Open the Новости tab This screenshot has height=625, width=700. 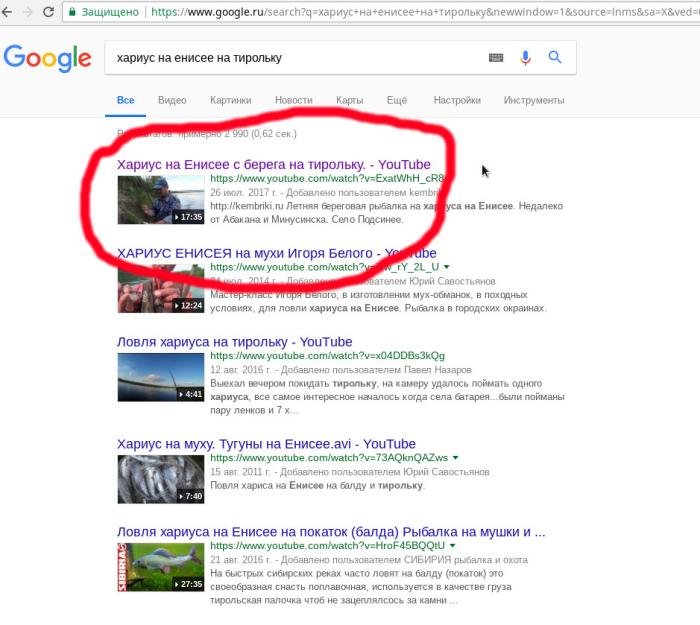coord(293,100)
